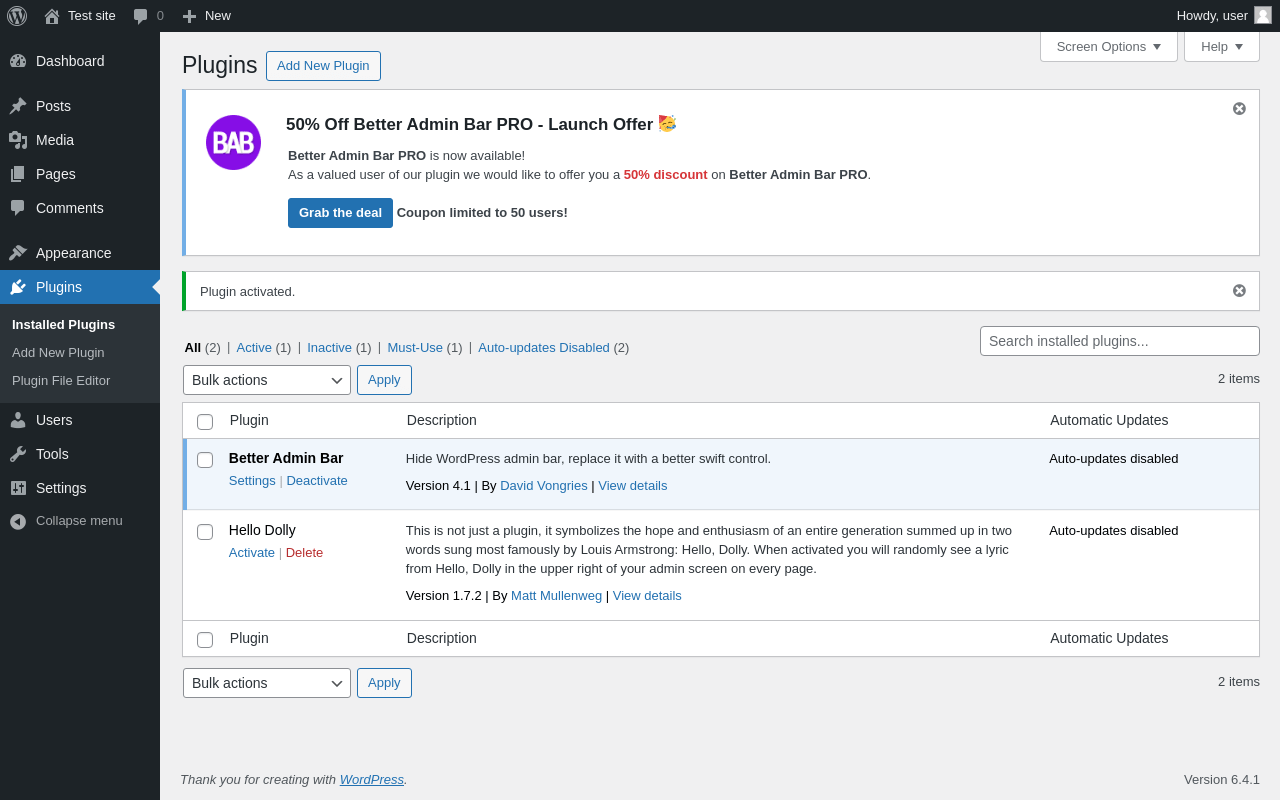The width and height of the screenshot is (1280, 800).
Task: Click the purple BAB logo in the promo notice
Action: (233, 142)
